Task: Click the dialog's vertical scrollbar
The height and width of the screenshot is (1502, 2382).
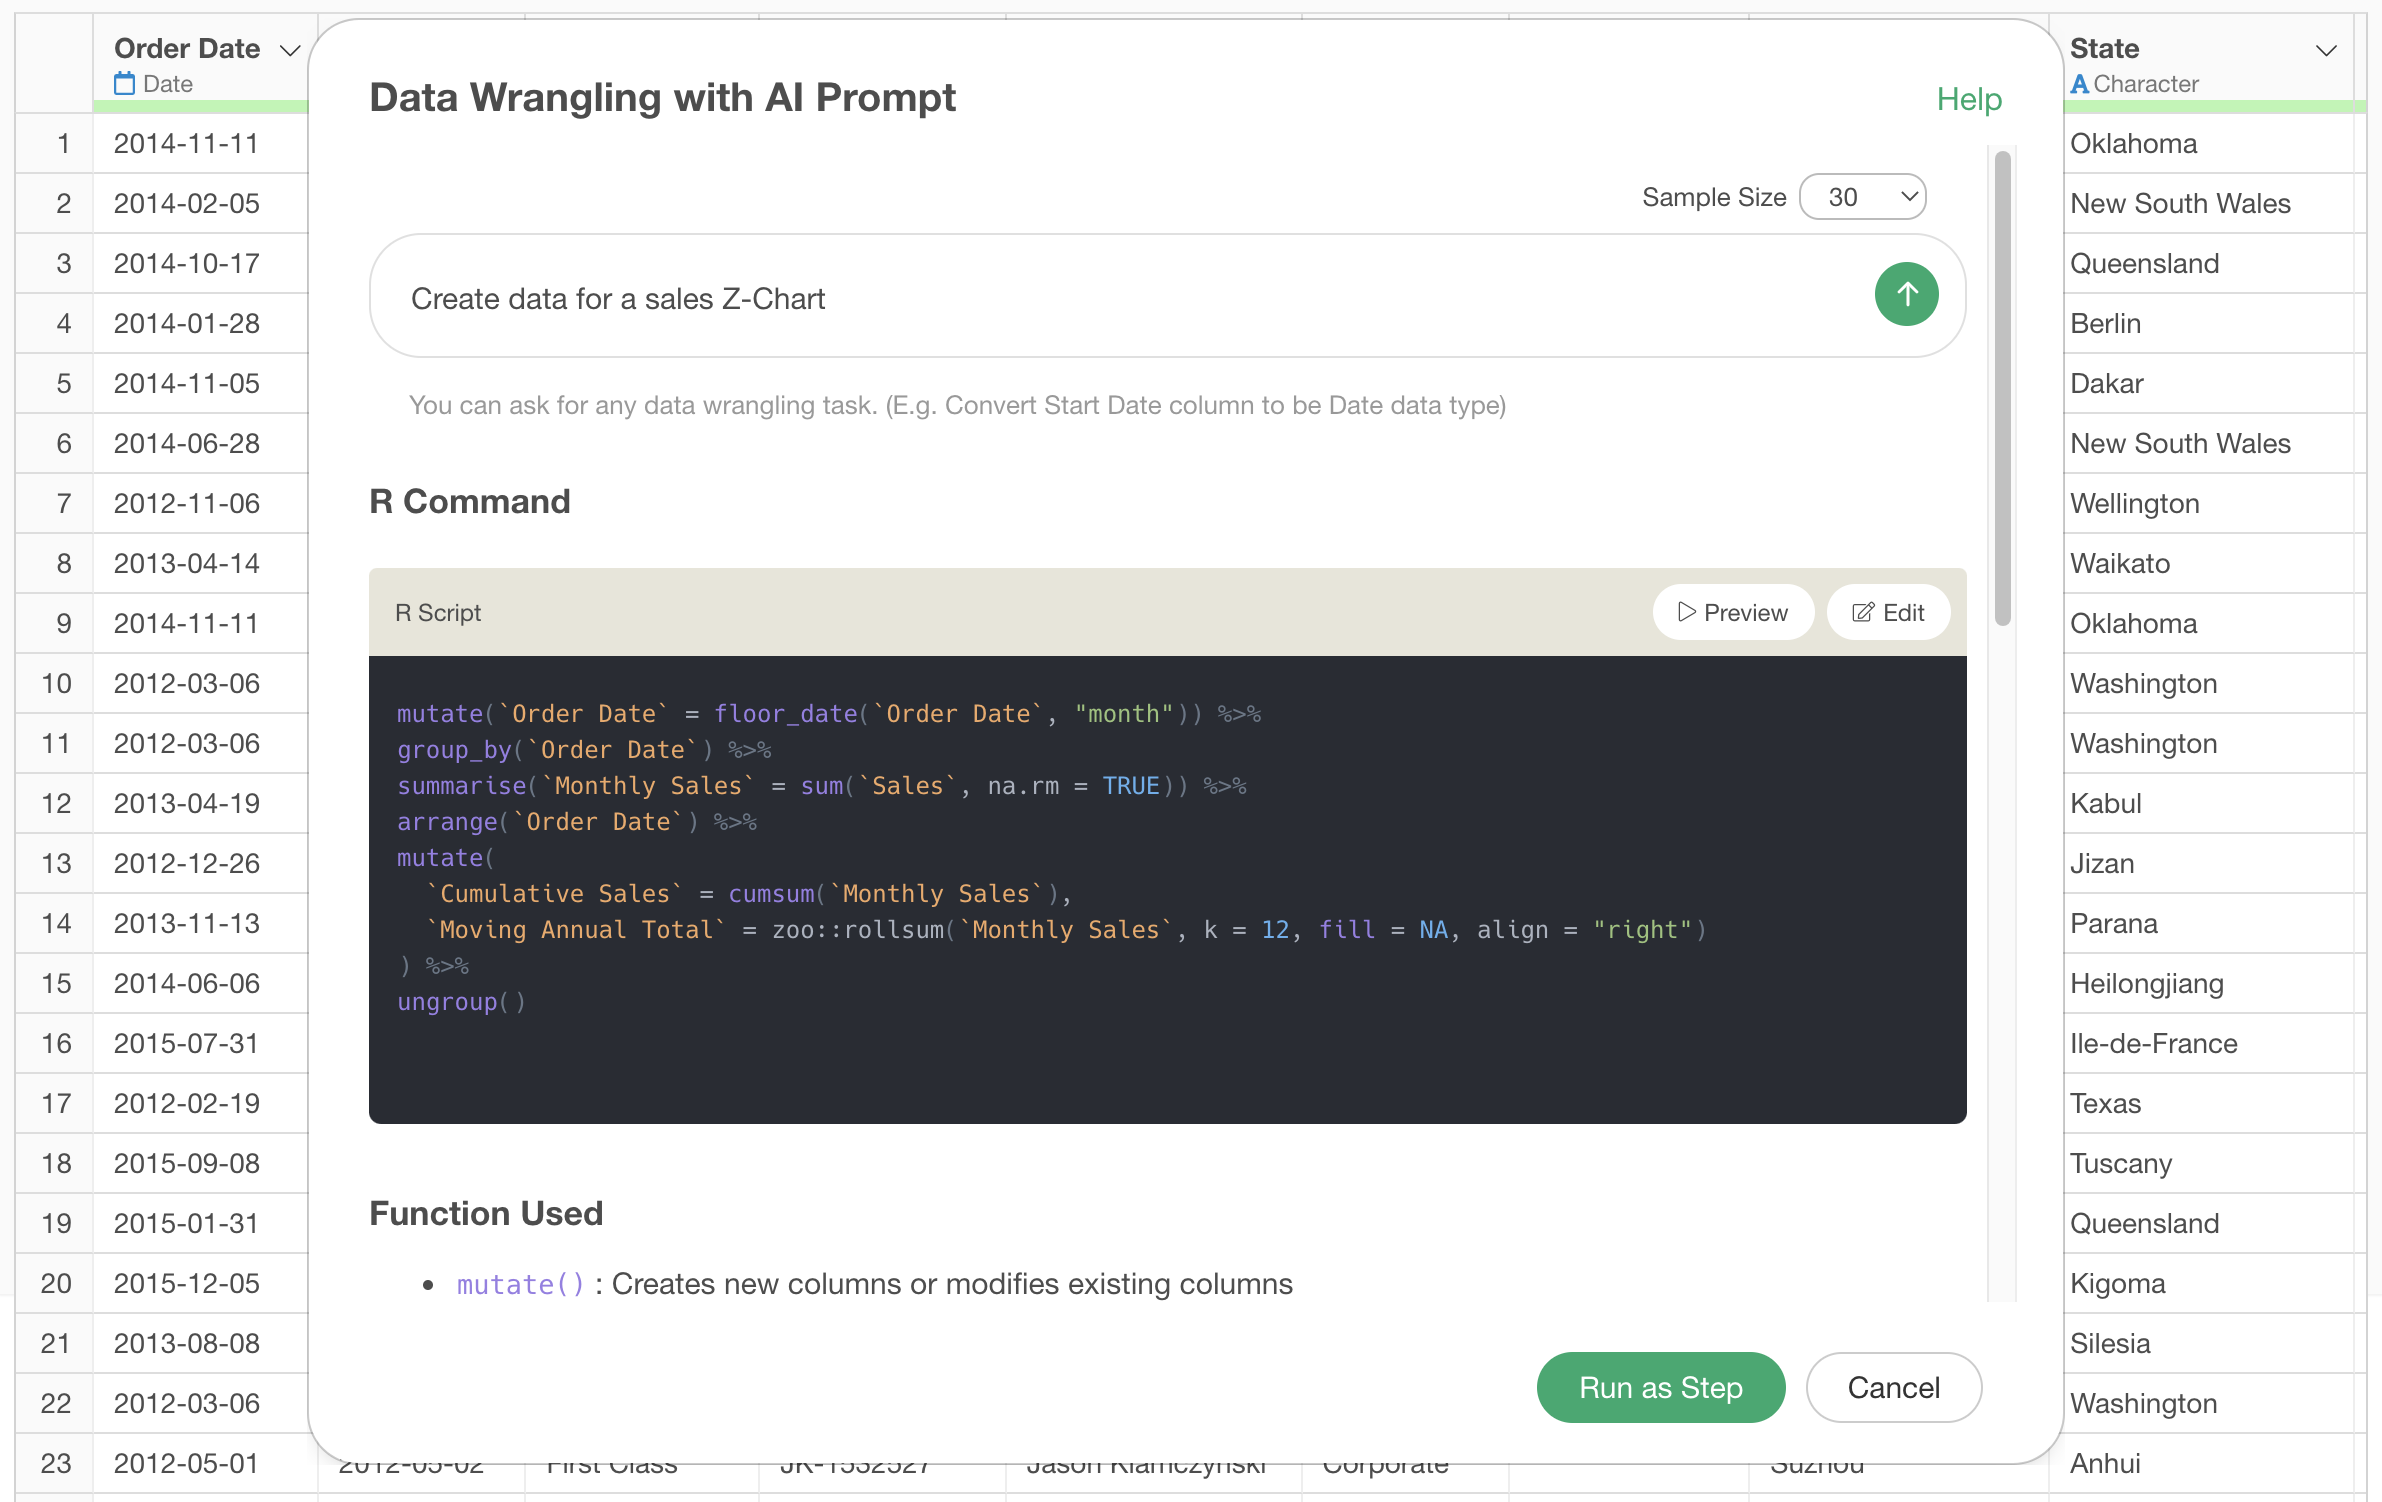Action: (x=2002, y=388)
